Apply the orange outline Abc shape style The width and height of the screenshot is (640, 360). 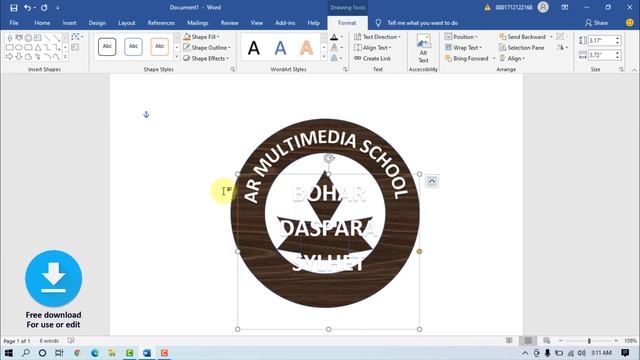pos(160,47)
